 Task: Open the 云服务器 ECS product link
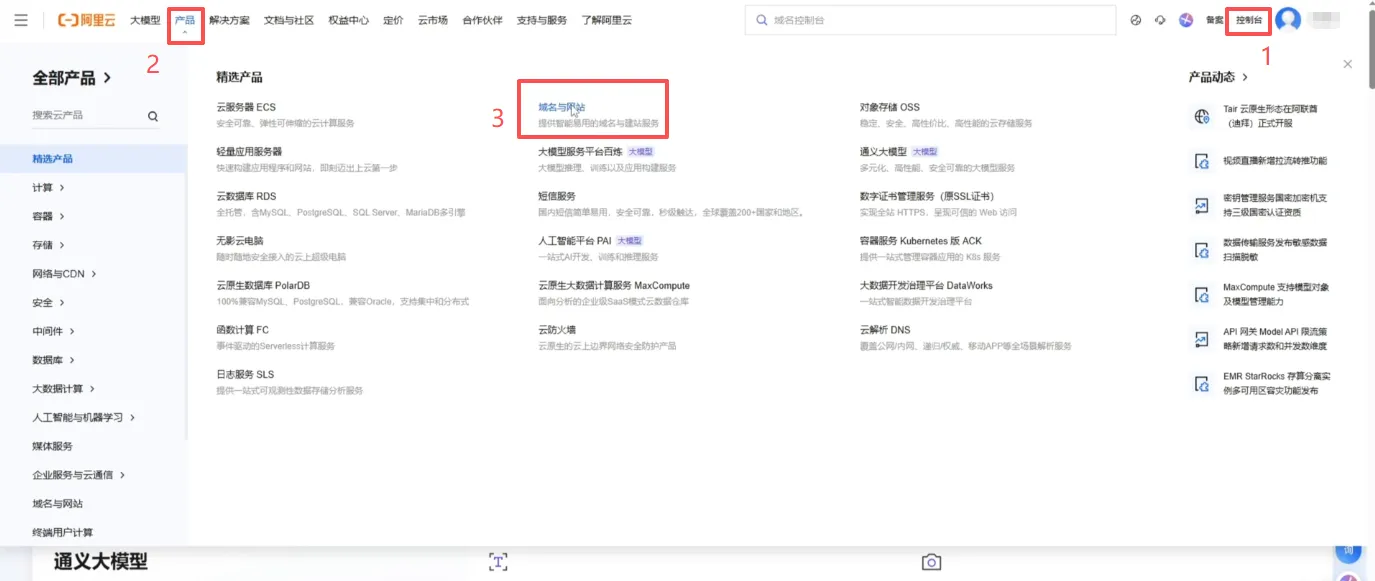point(246,107)
